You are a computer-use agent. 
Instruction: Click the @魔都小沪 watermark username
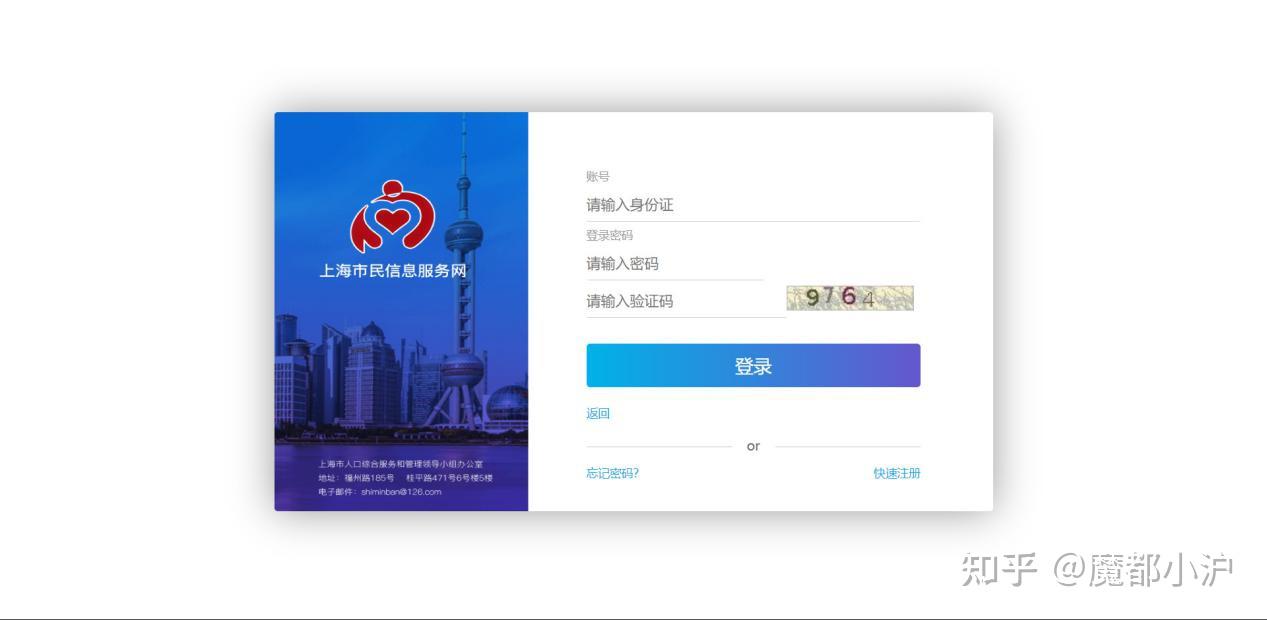click(1143, 569)
